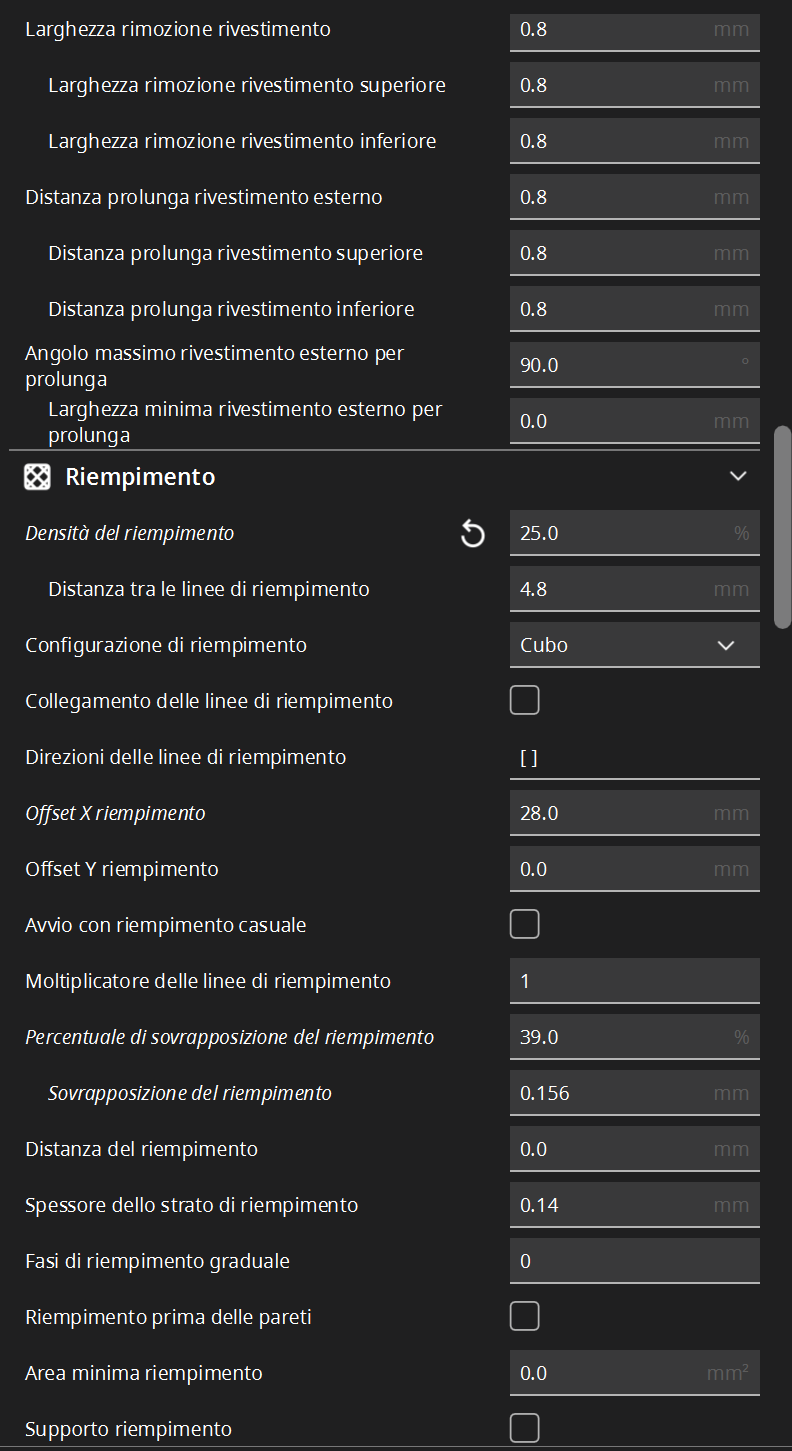The width and height of the screenshot is (792, 1451).
Task: Click the Riempimento infill category icon
Action: [37, 477]
